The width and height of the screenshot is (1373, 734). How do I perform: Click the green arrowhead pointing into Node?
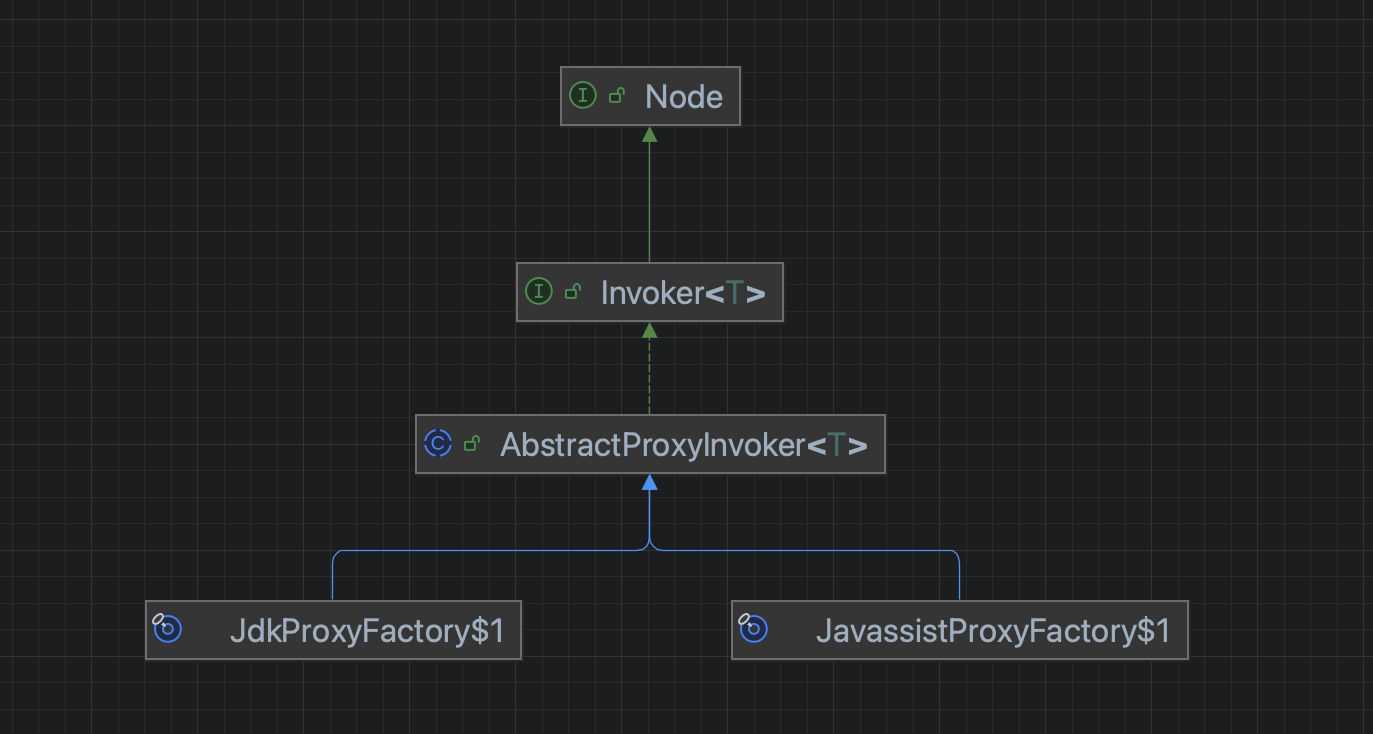pyautogui.click(x=649, y=134)
